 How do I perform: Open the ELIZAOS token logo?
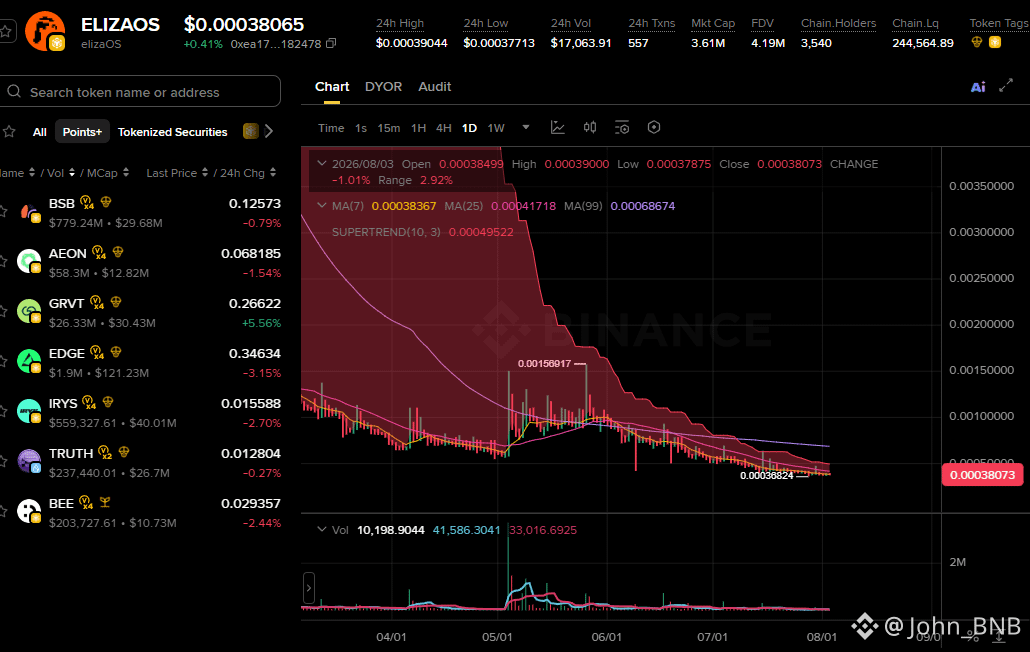(45, 31)
